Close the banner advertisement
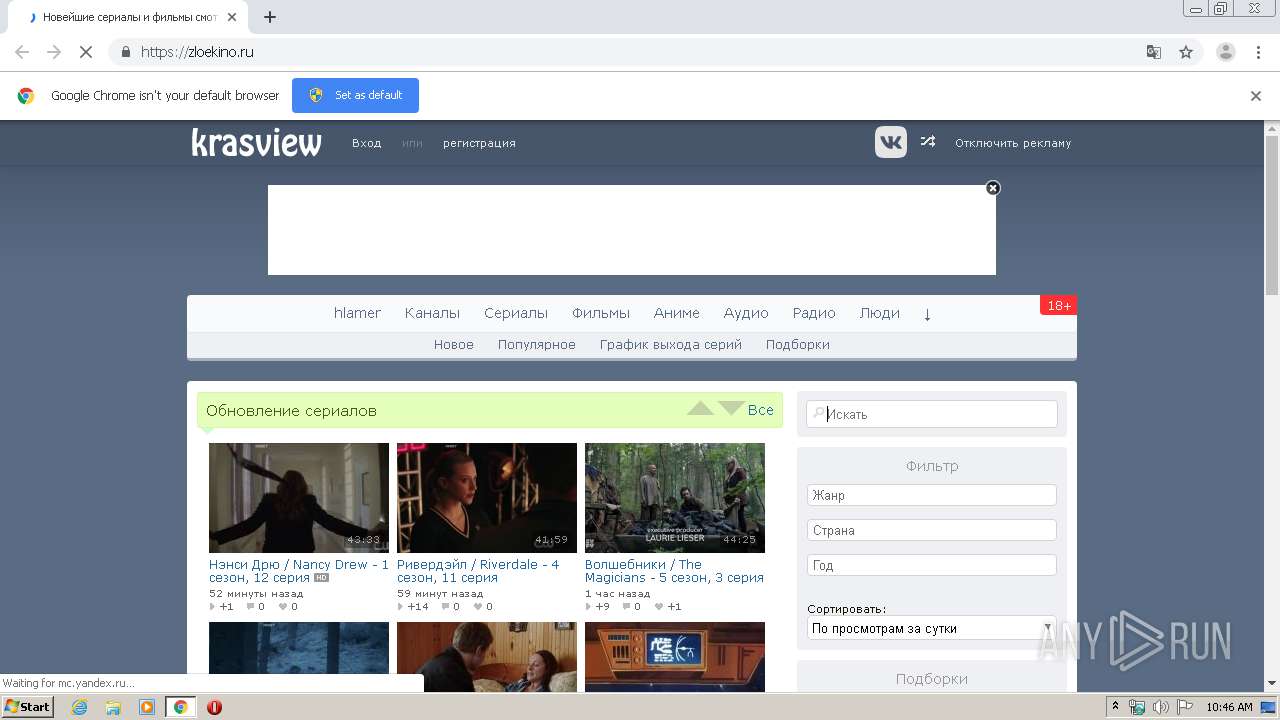Image resolution: width=1280 pixels, height=720 pixels. point(993,188)
